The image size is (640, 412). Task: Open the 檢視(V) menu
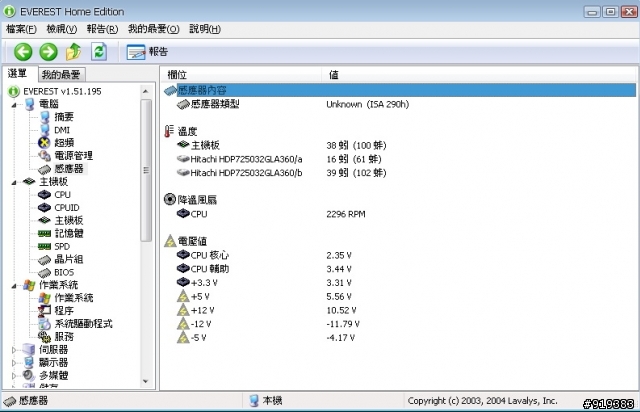(x=62, y=29)
